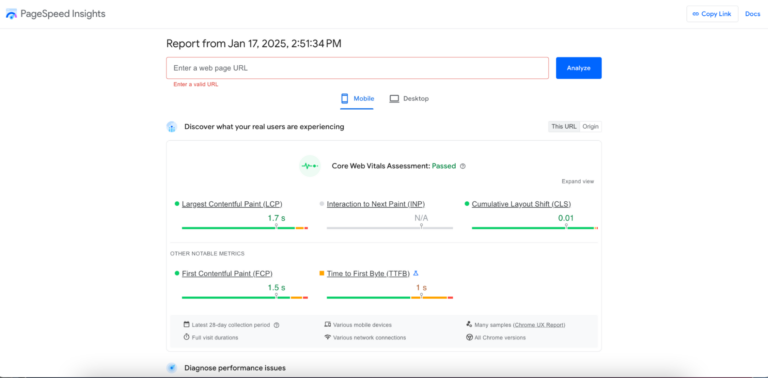Click the OTHER NOTABLE METRICS label
This screenshot has width=768, height=378.
coord(207,254)
